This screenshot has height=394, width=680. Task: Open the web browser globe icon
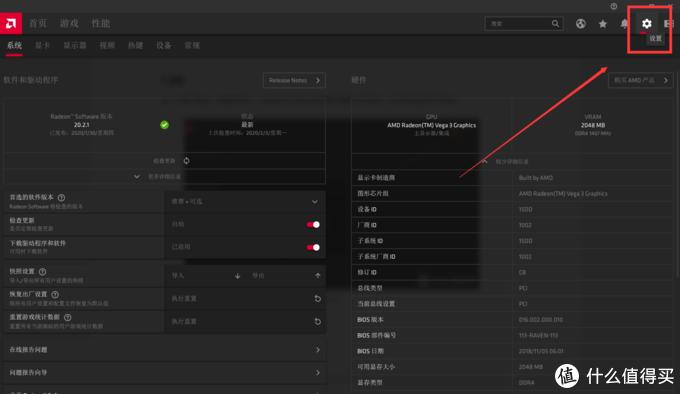click(581, 24)
